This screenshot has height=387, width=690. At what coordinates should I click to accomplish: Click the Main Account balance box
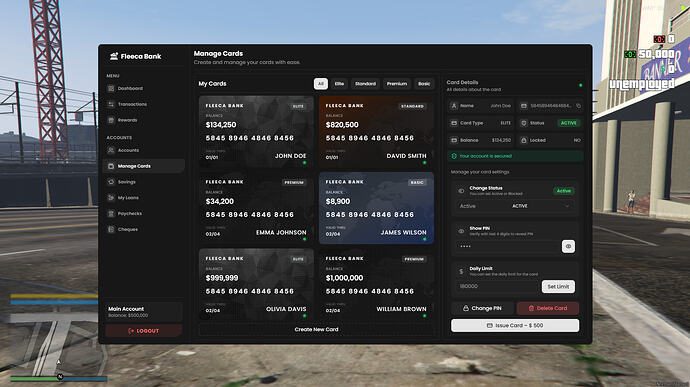click(143, 312)
